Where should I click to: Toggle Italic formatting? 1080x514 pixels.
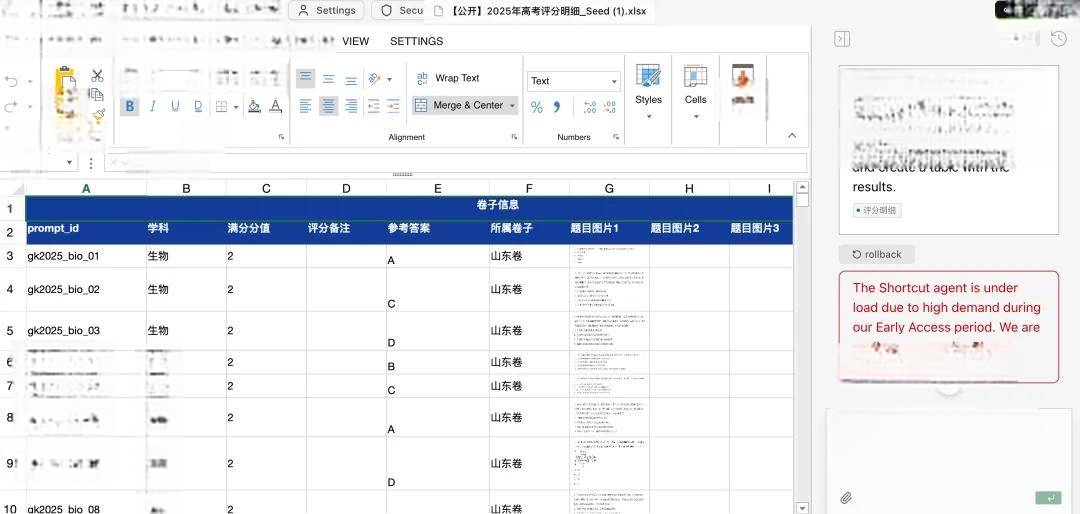coord(152,106)
